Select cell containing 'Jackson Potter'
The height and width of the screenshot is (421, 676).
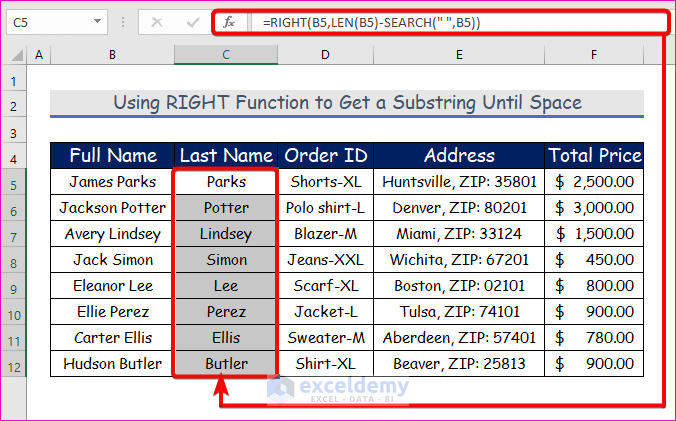113,208
